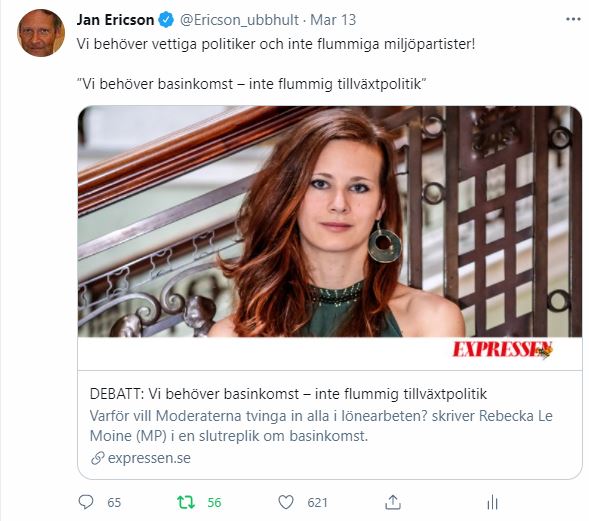This screenshot has width=589, height=521.
Task: Click the 621 likes count
Action: (x=317, y=503)
